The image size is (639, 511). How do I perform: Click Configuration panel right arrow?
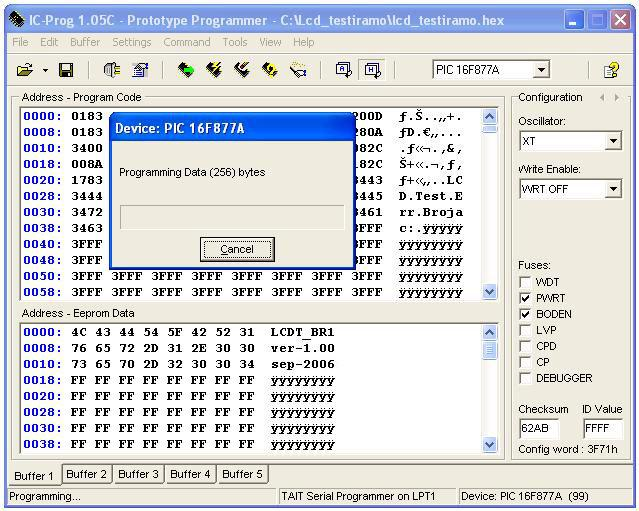click(617, 97)
